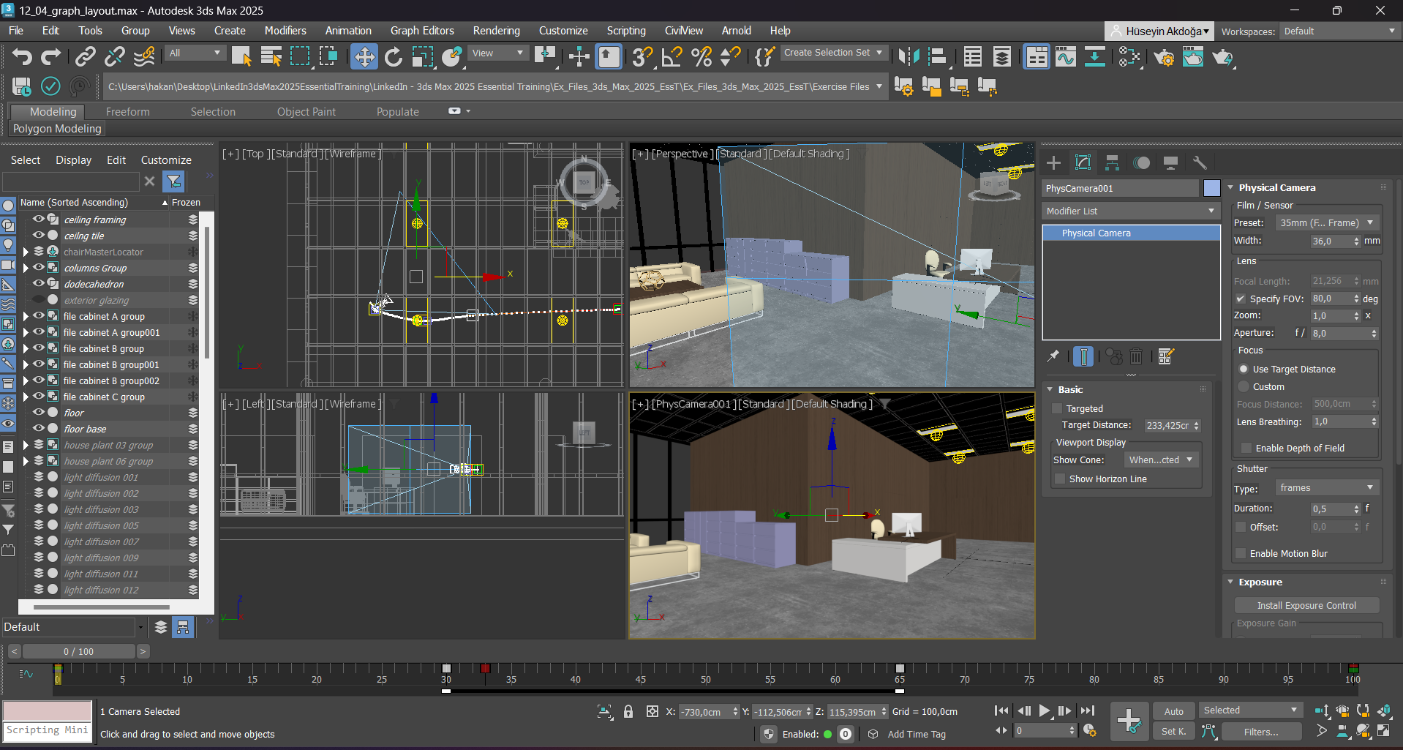Open the Show Cone dropdown
This screenshot has width=1403, height=750.
click(1160, 460)
